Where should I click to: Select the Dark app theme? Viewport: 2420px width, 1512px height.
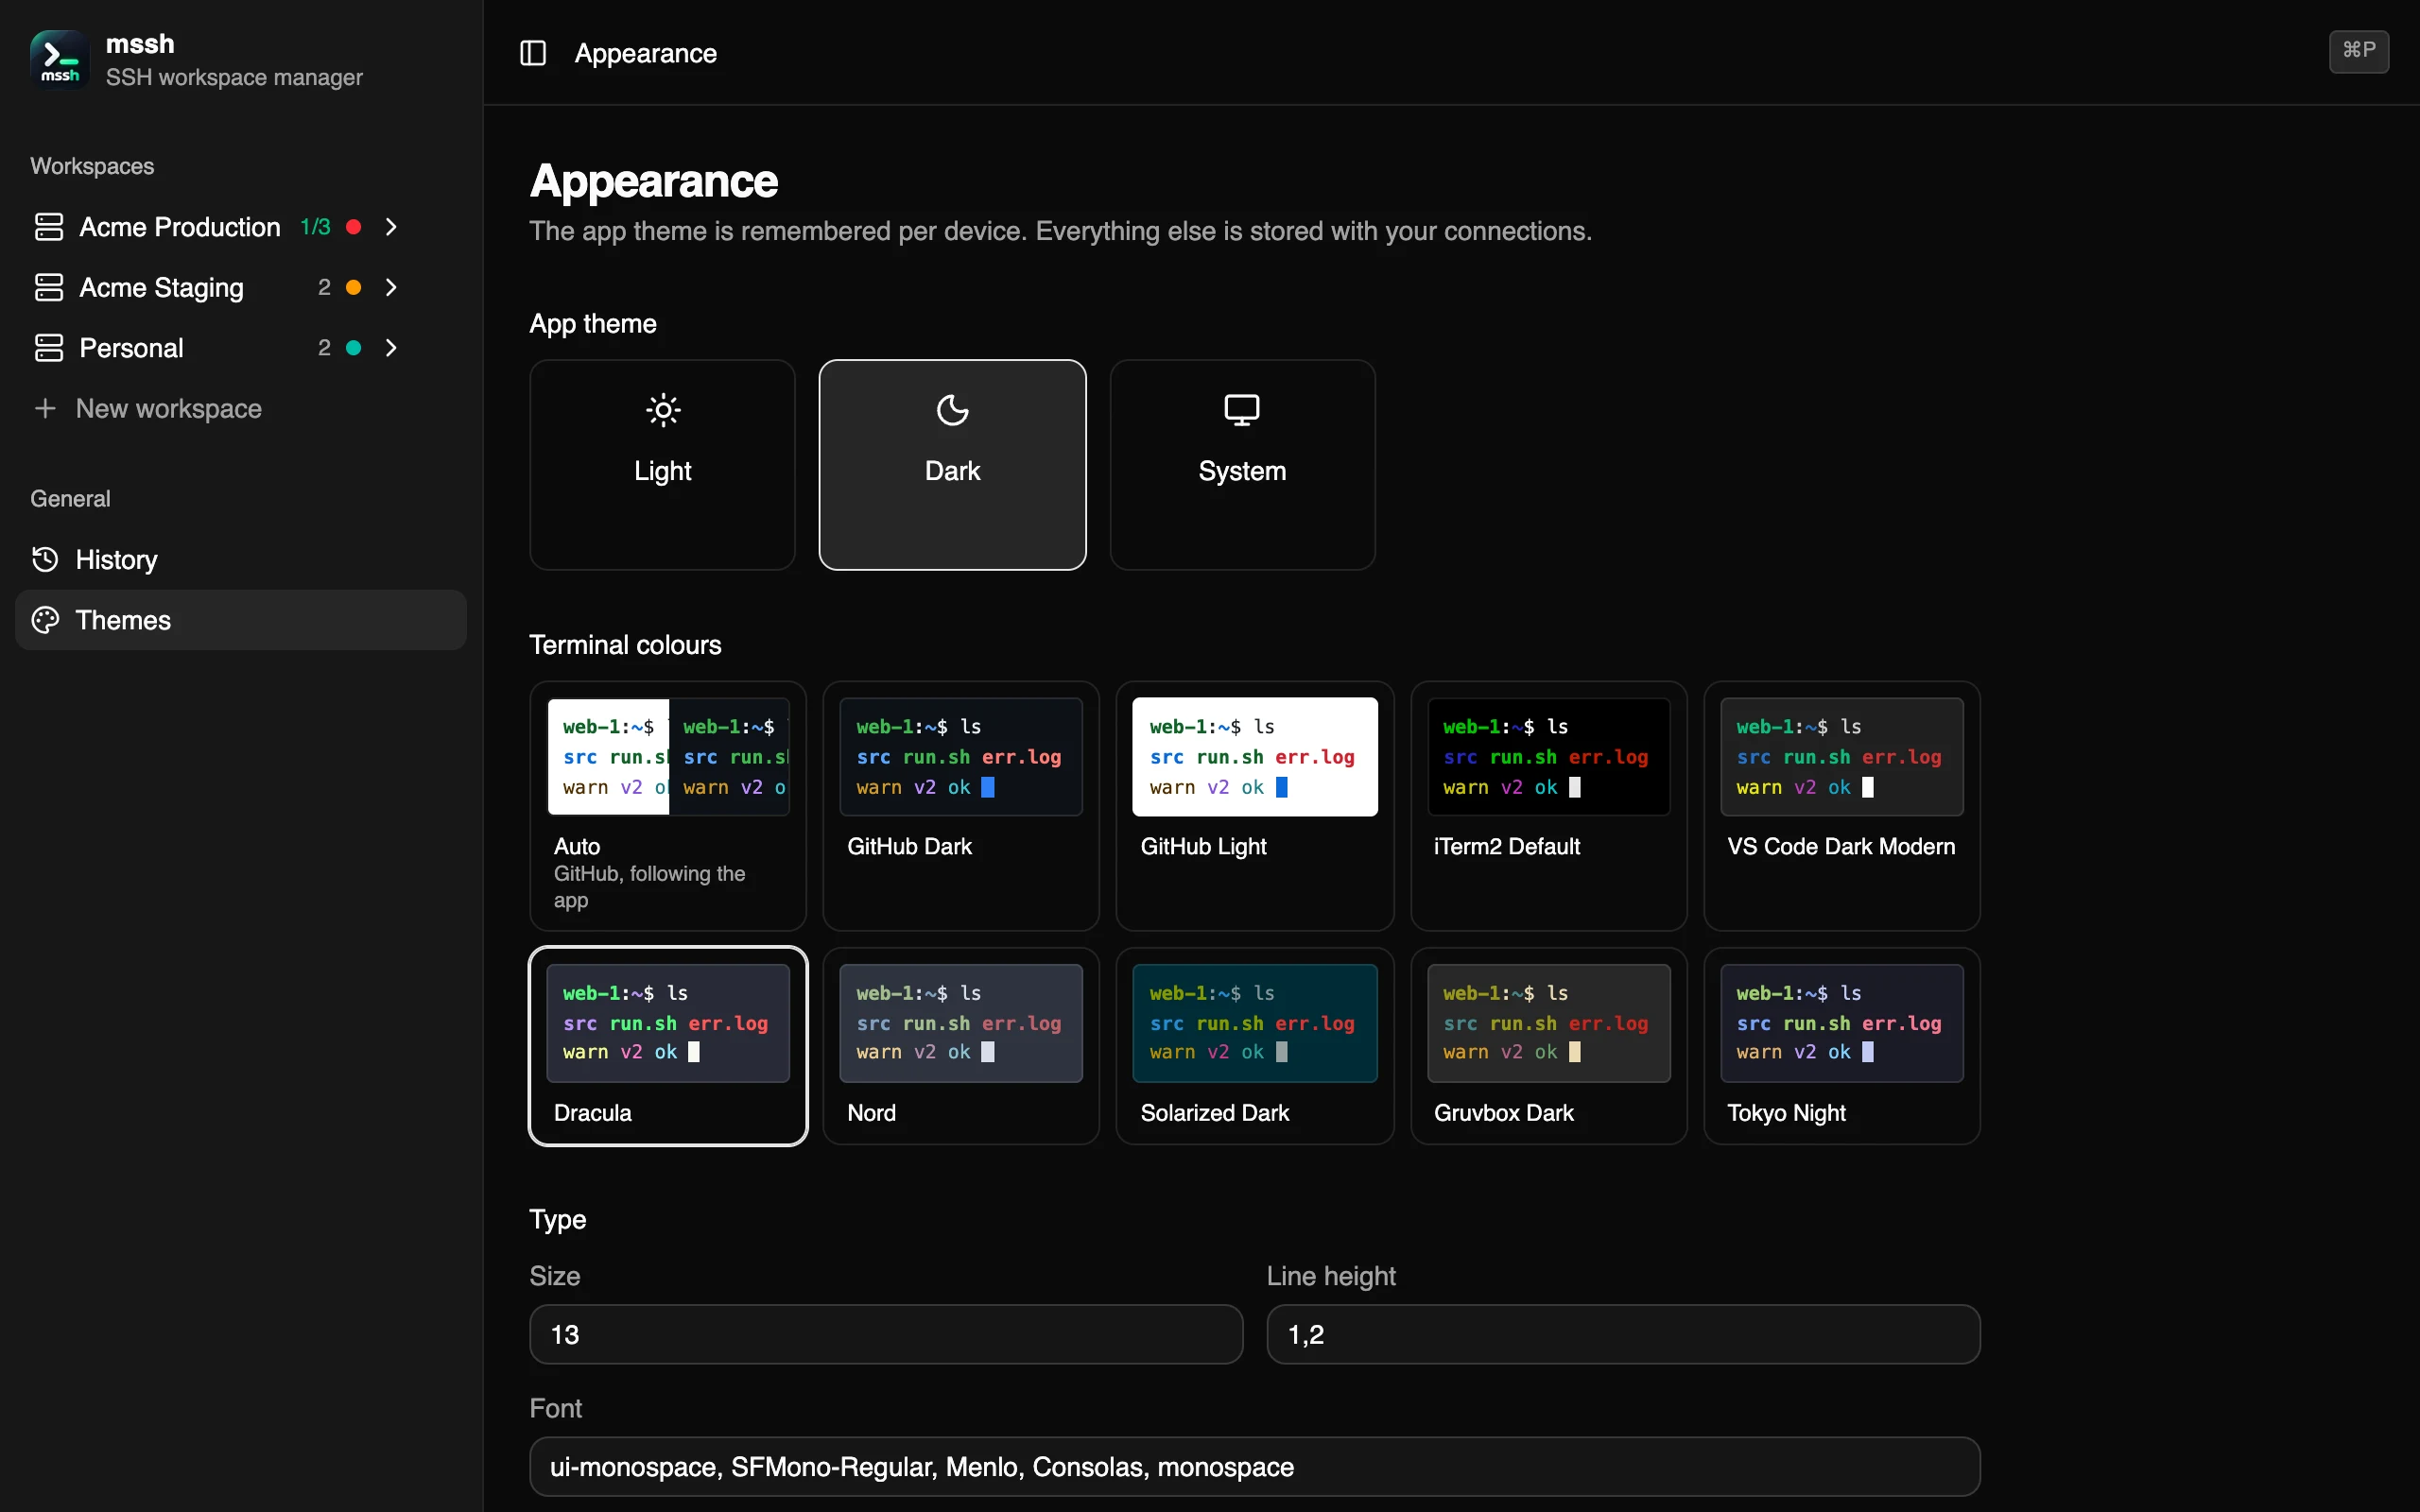tap(952, 465)
